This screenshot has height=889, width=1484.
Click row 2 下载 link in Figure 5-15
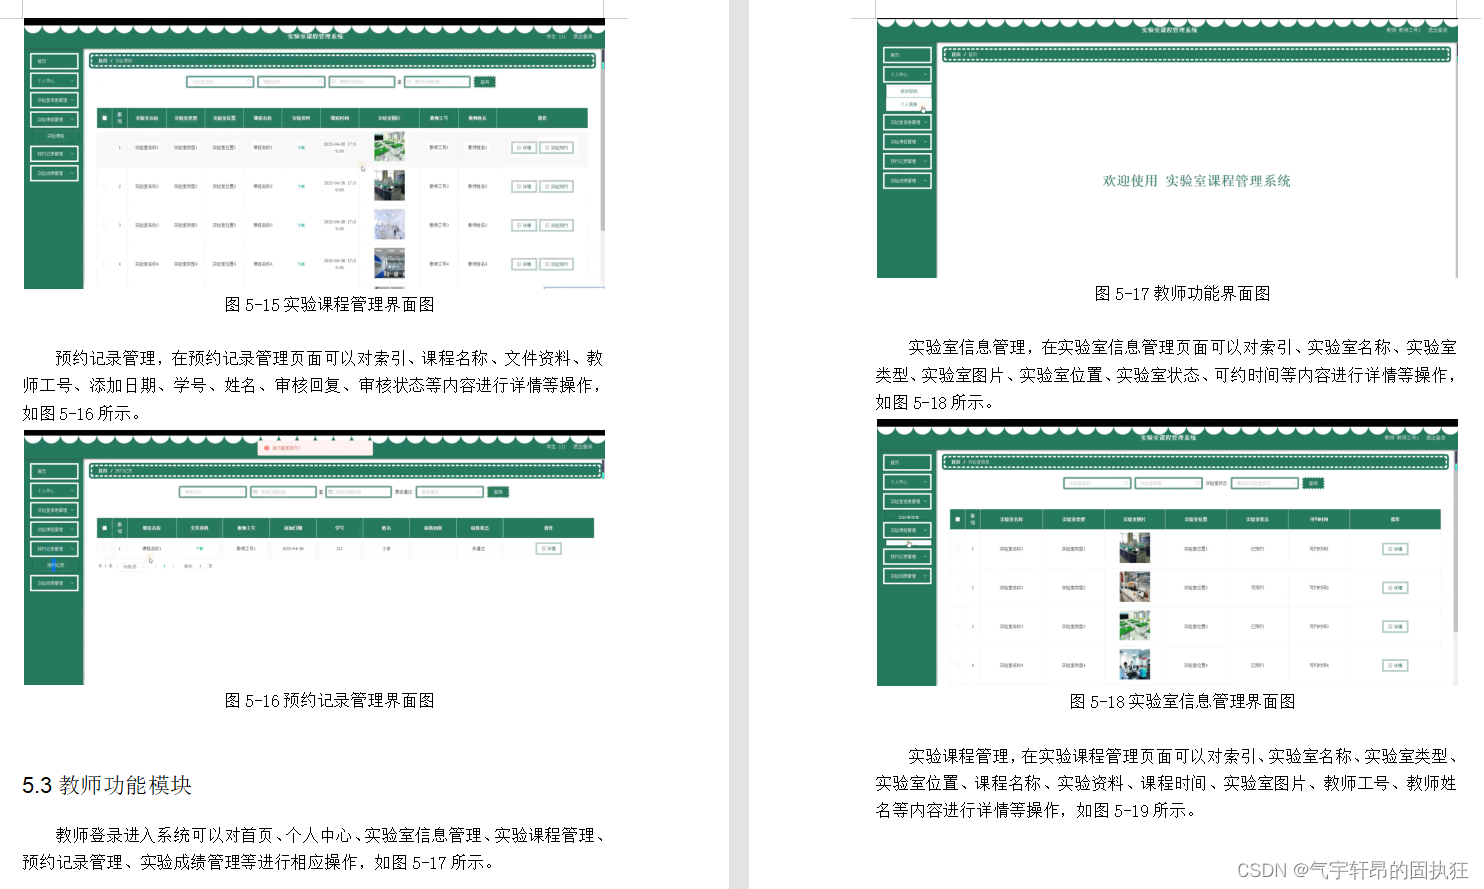pos(301,186)
